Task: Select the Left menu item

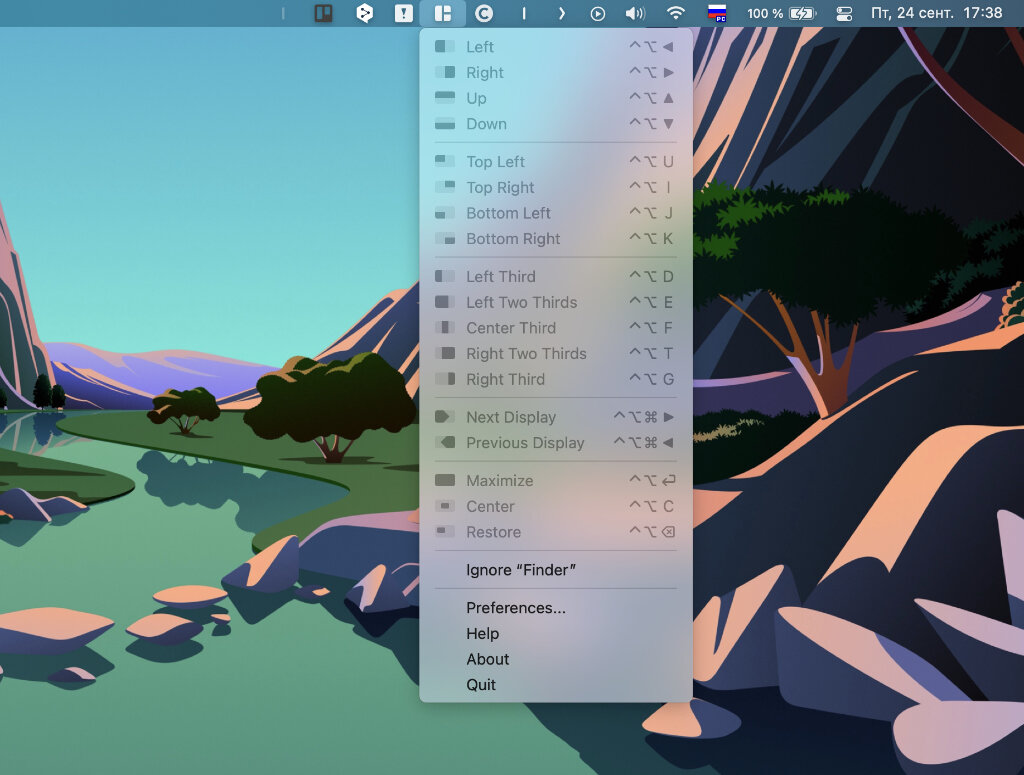Action: [556, 46]
